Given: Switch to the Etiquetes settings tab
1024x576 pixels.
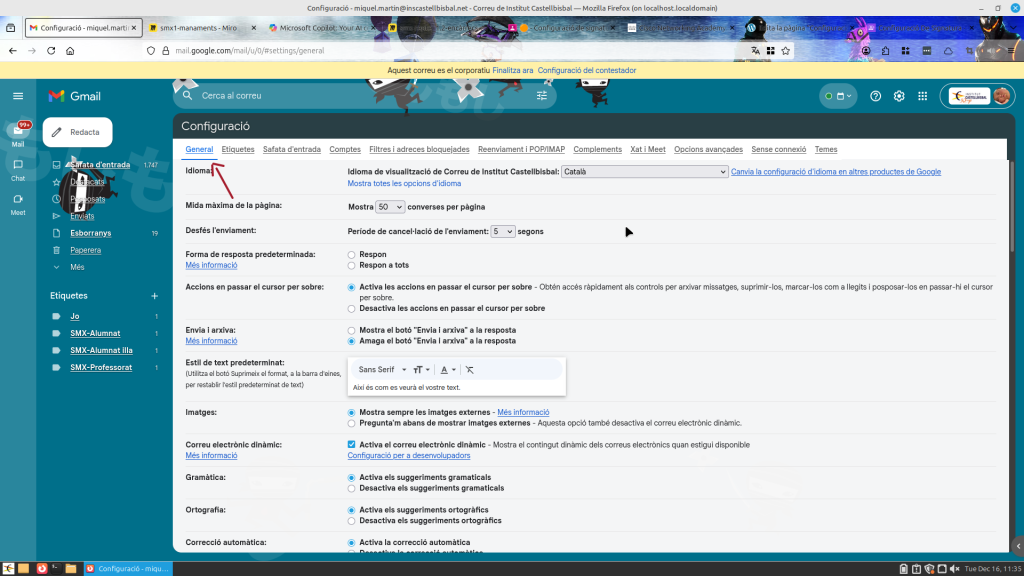Looking at the screenshot, I should point(238,150).
